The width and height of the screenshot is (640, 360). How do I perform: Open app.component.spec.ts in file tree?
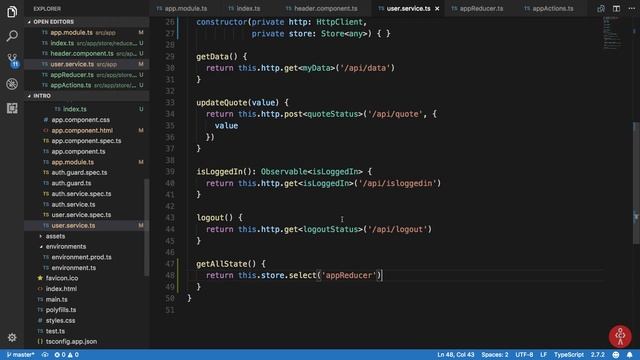(86, 141)
